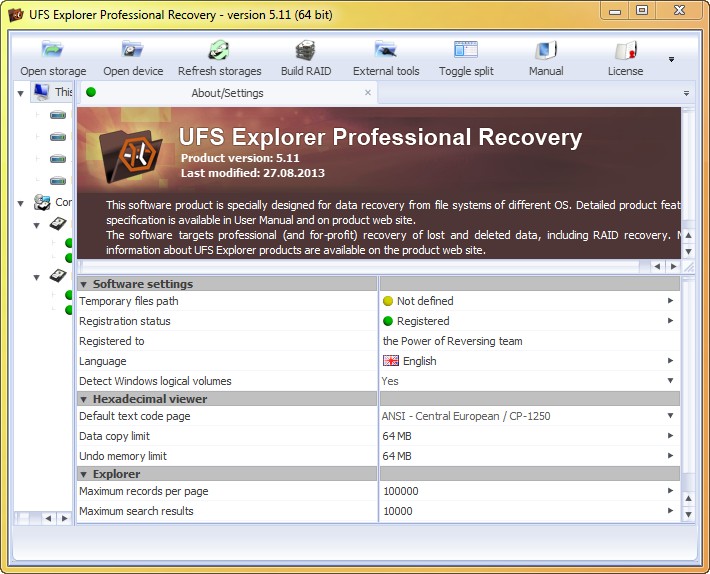The image size is (710, 574).
Task: Collapse the Hexadecimal viewer section
Action: pyautogui.click(x=84, y=399)
